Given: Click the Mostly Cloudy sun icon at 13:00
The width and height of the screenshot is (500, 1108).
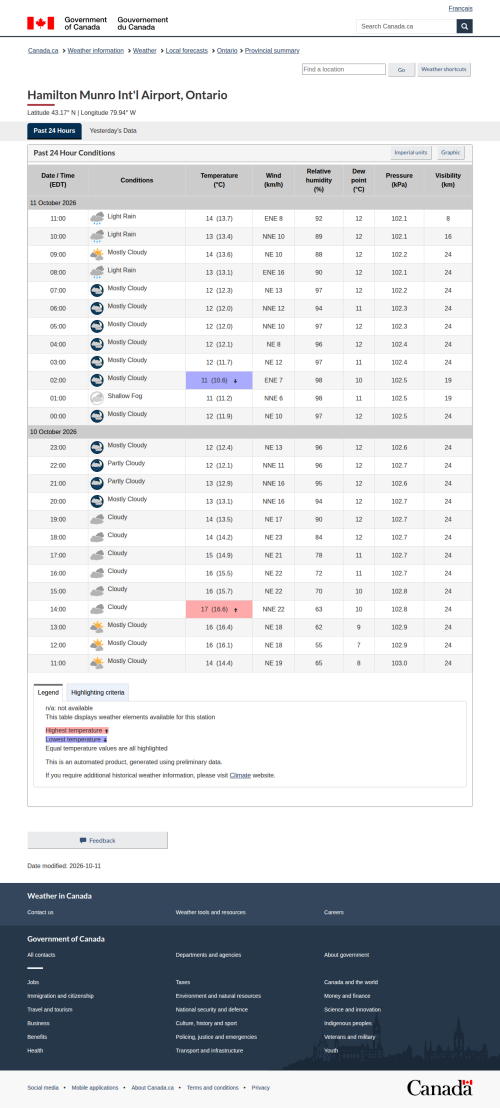Looking at the screenshot, I should click(97, 627).
